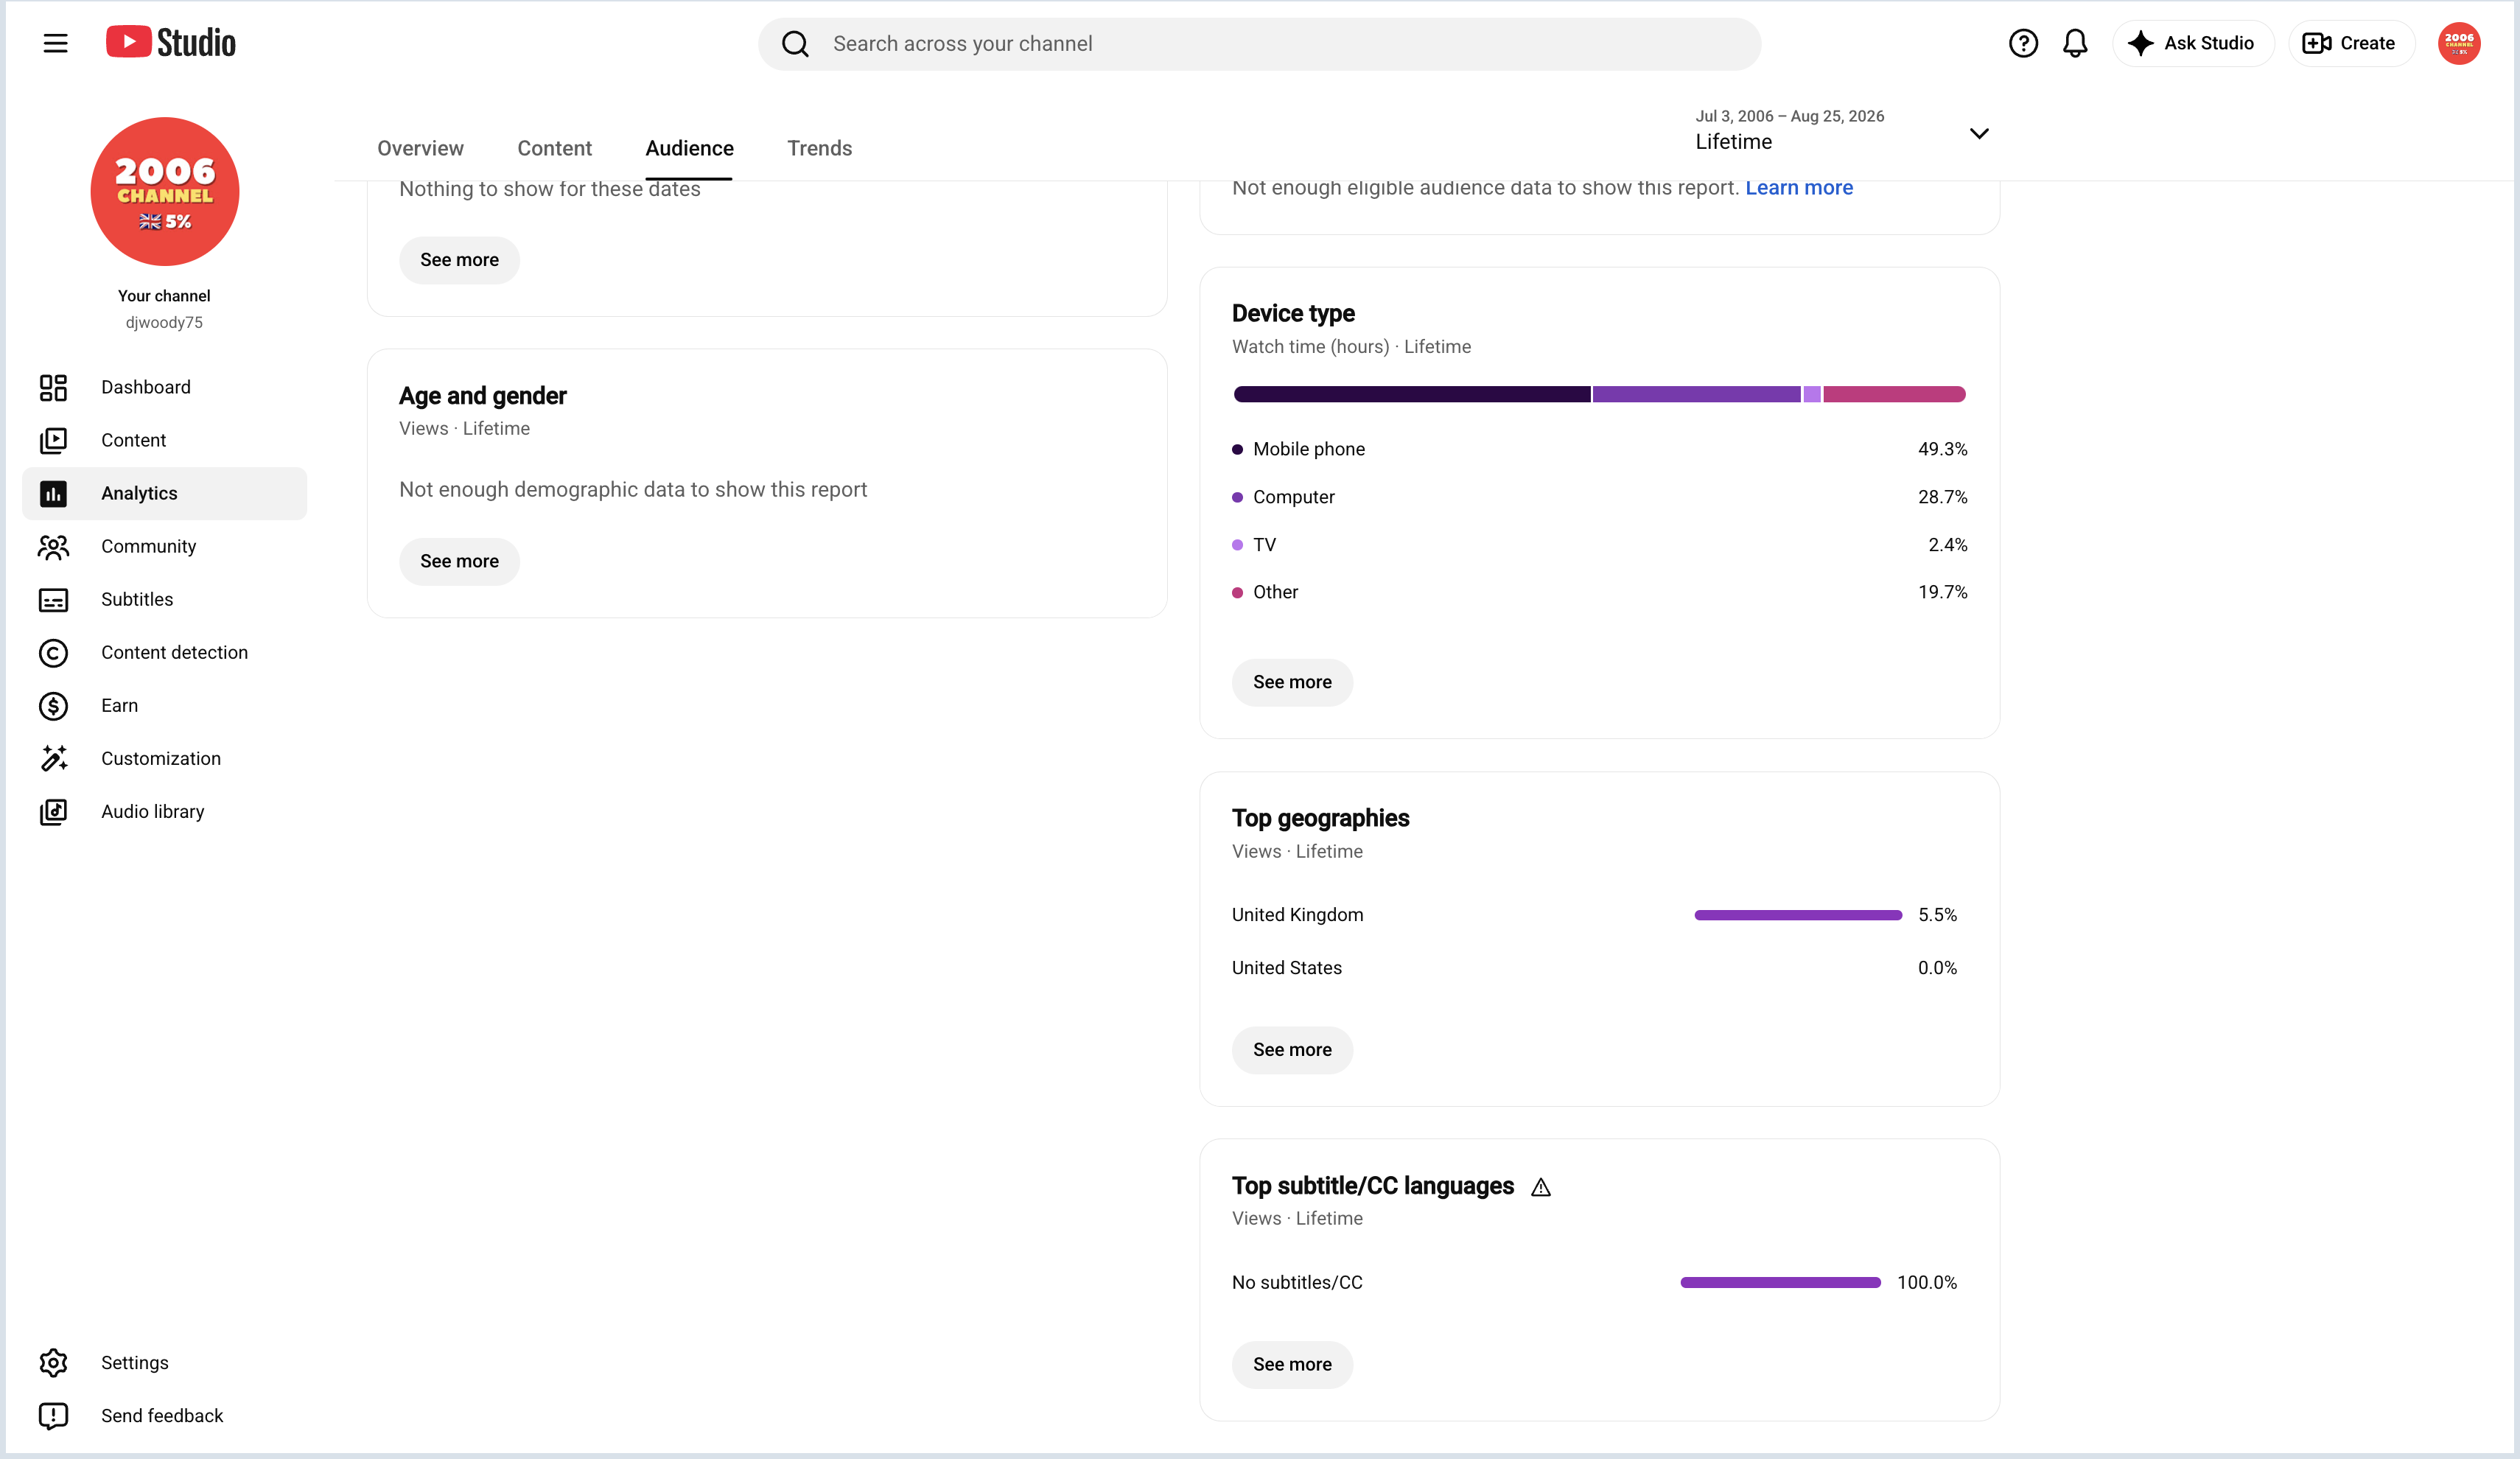Click the Customization magic wand icon
Image resolution: width=2520 pixels, height=1459 pixels.
(53, 758)
